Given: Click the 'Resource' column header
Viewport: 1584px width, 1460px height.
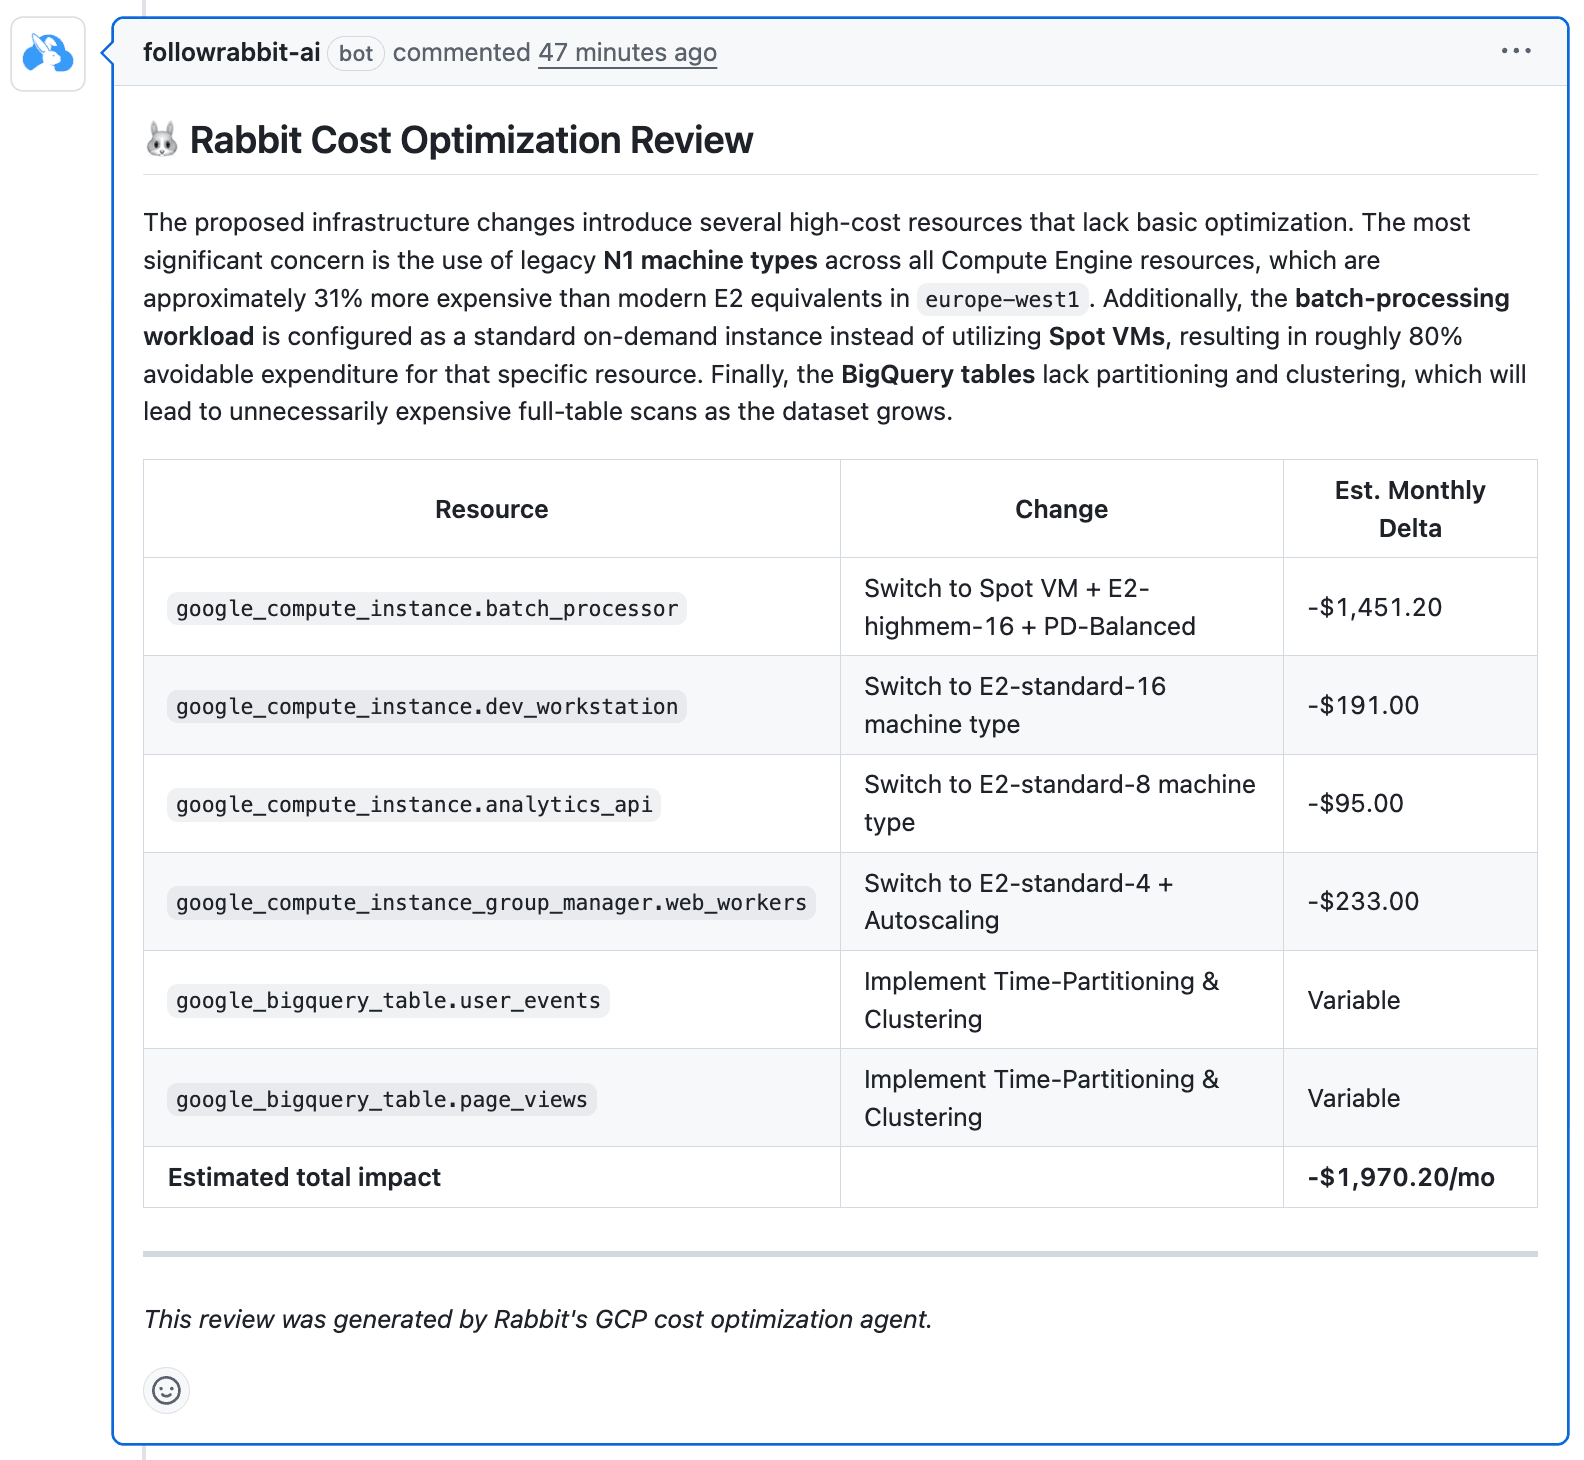Looking at the screenshot, I should point(491,509).
